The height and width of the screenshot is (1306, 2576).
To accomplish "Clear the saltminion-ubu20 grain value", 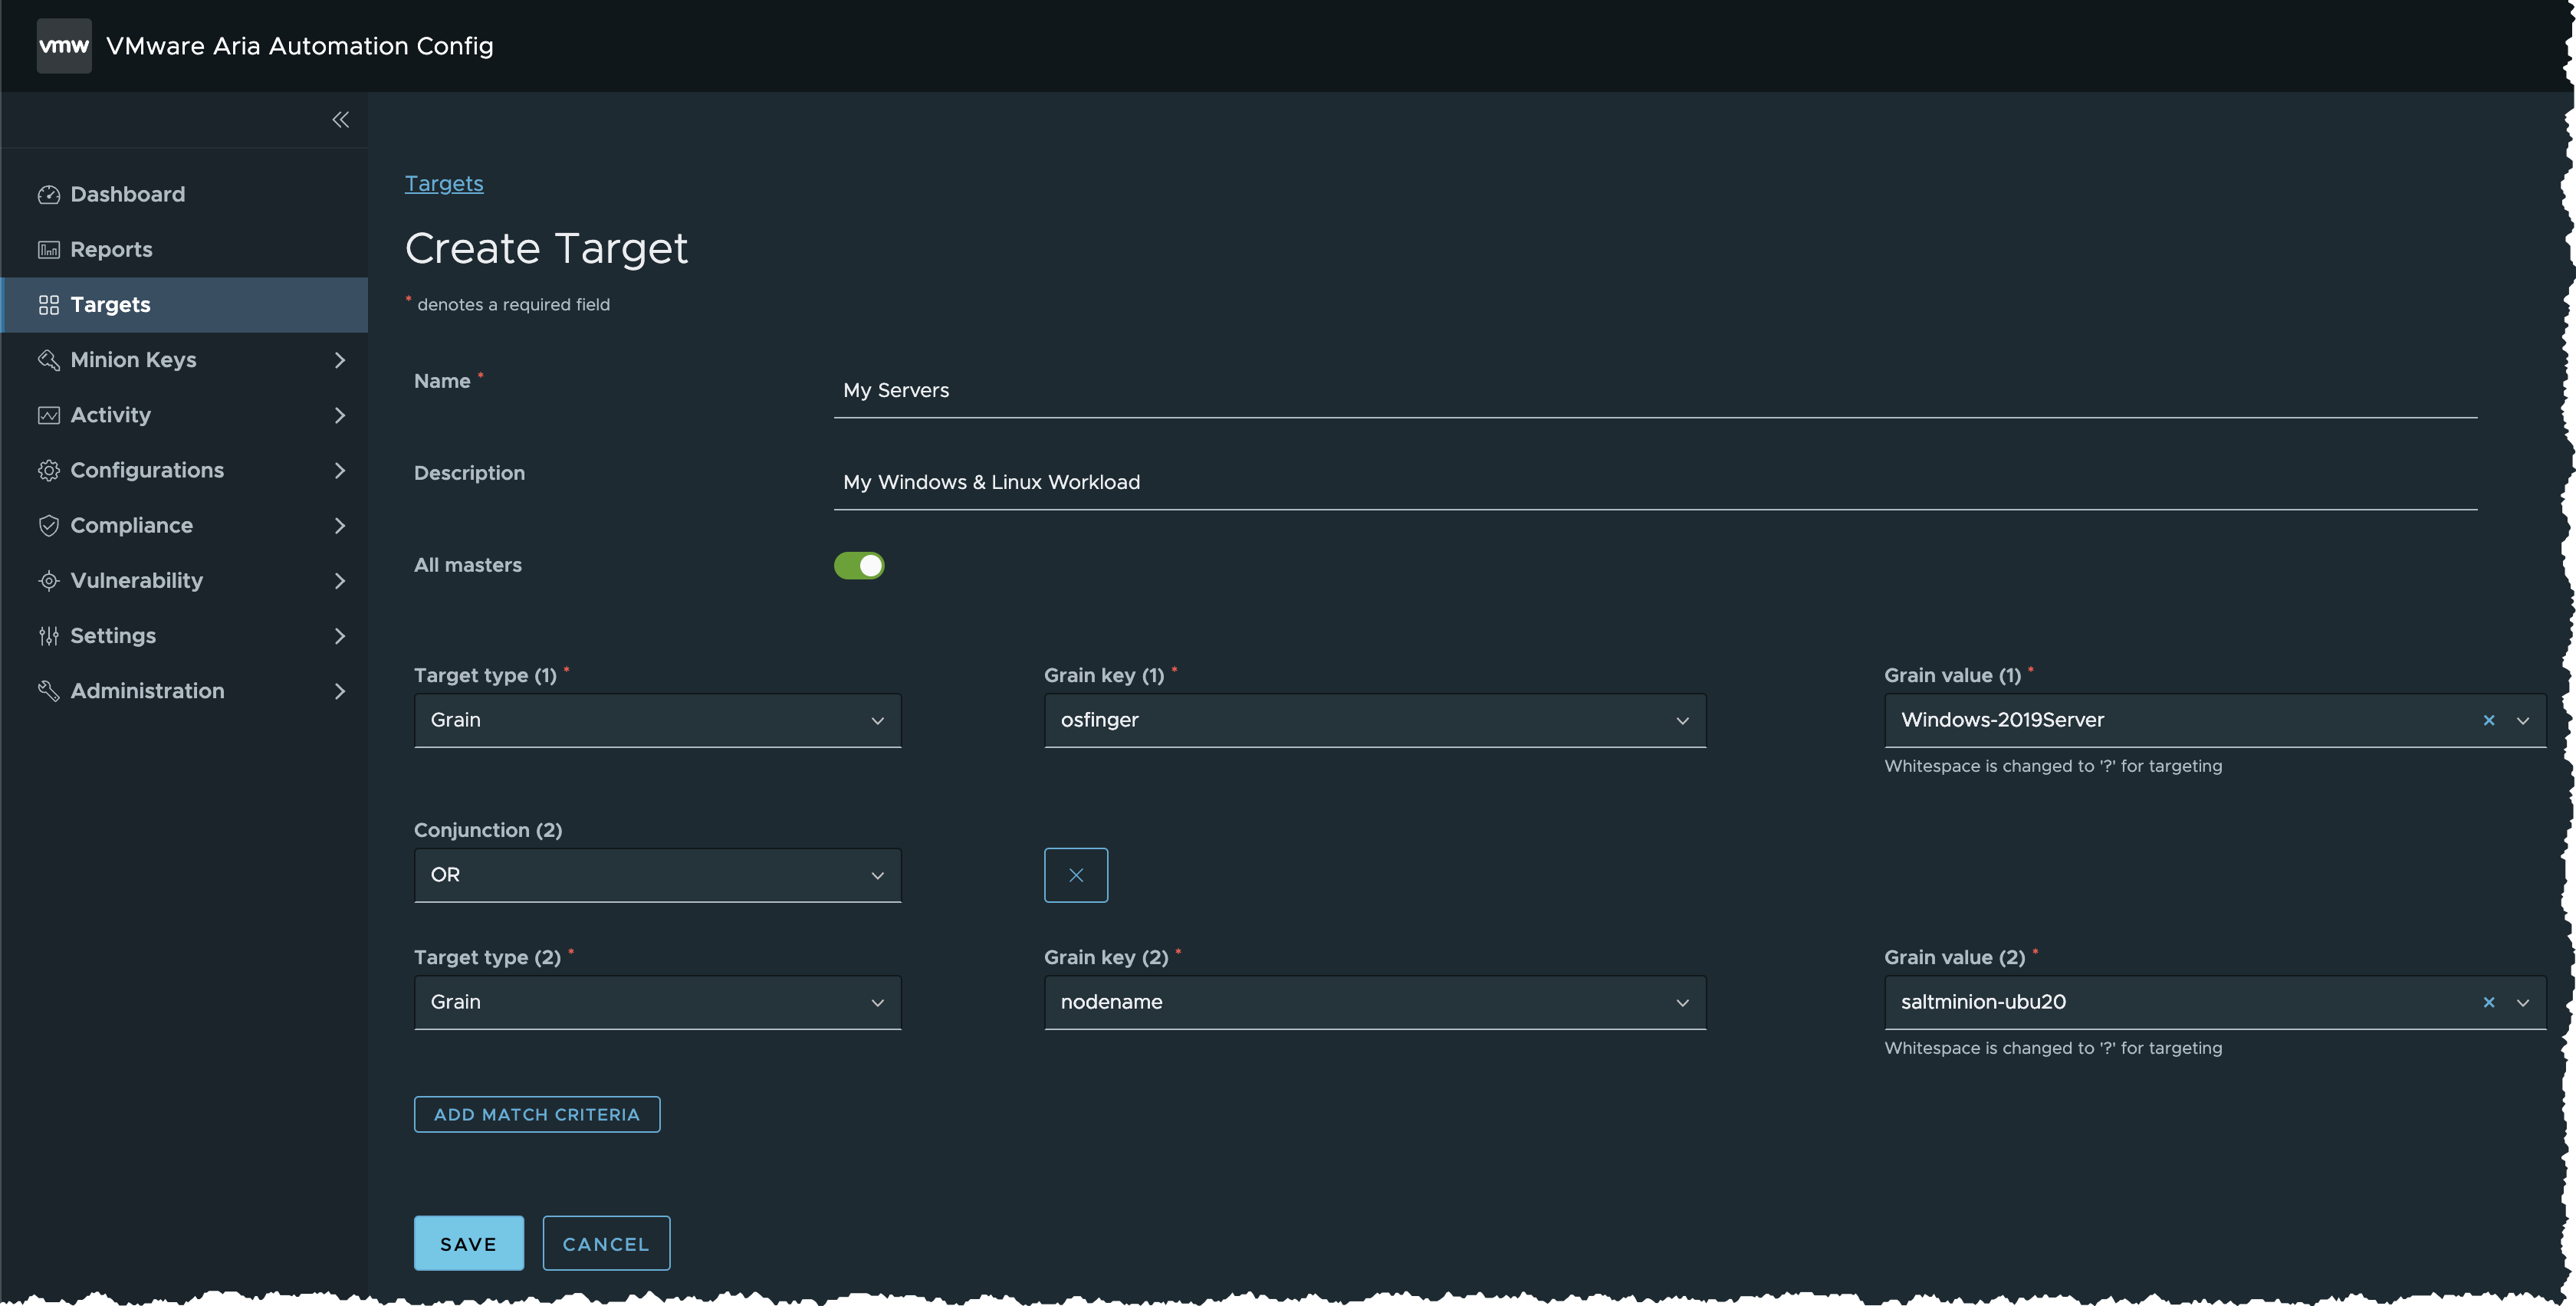I will [2489, 1002].
